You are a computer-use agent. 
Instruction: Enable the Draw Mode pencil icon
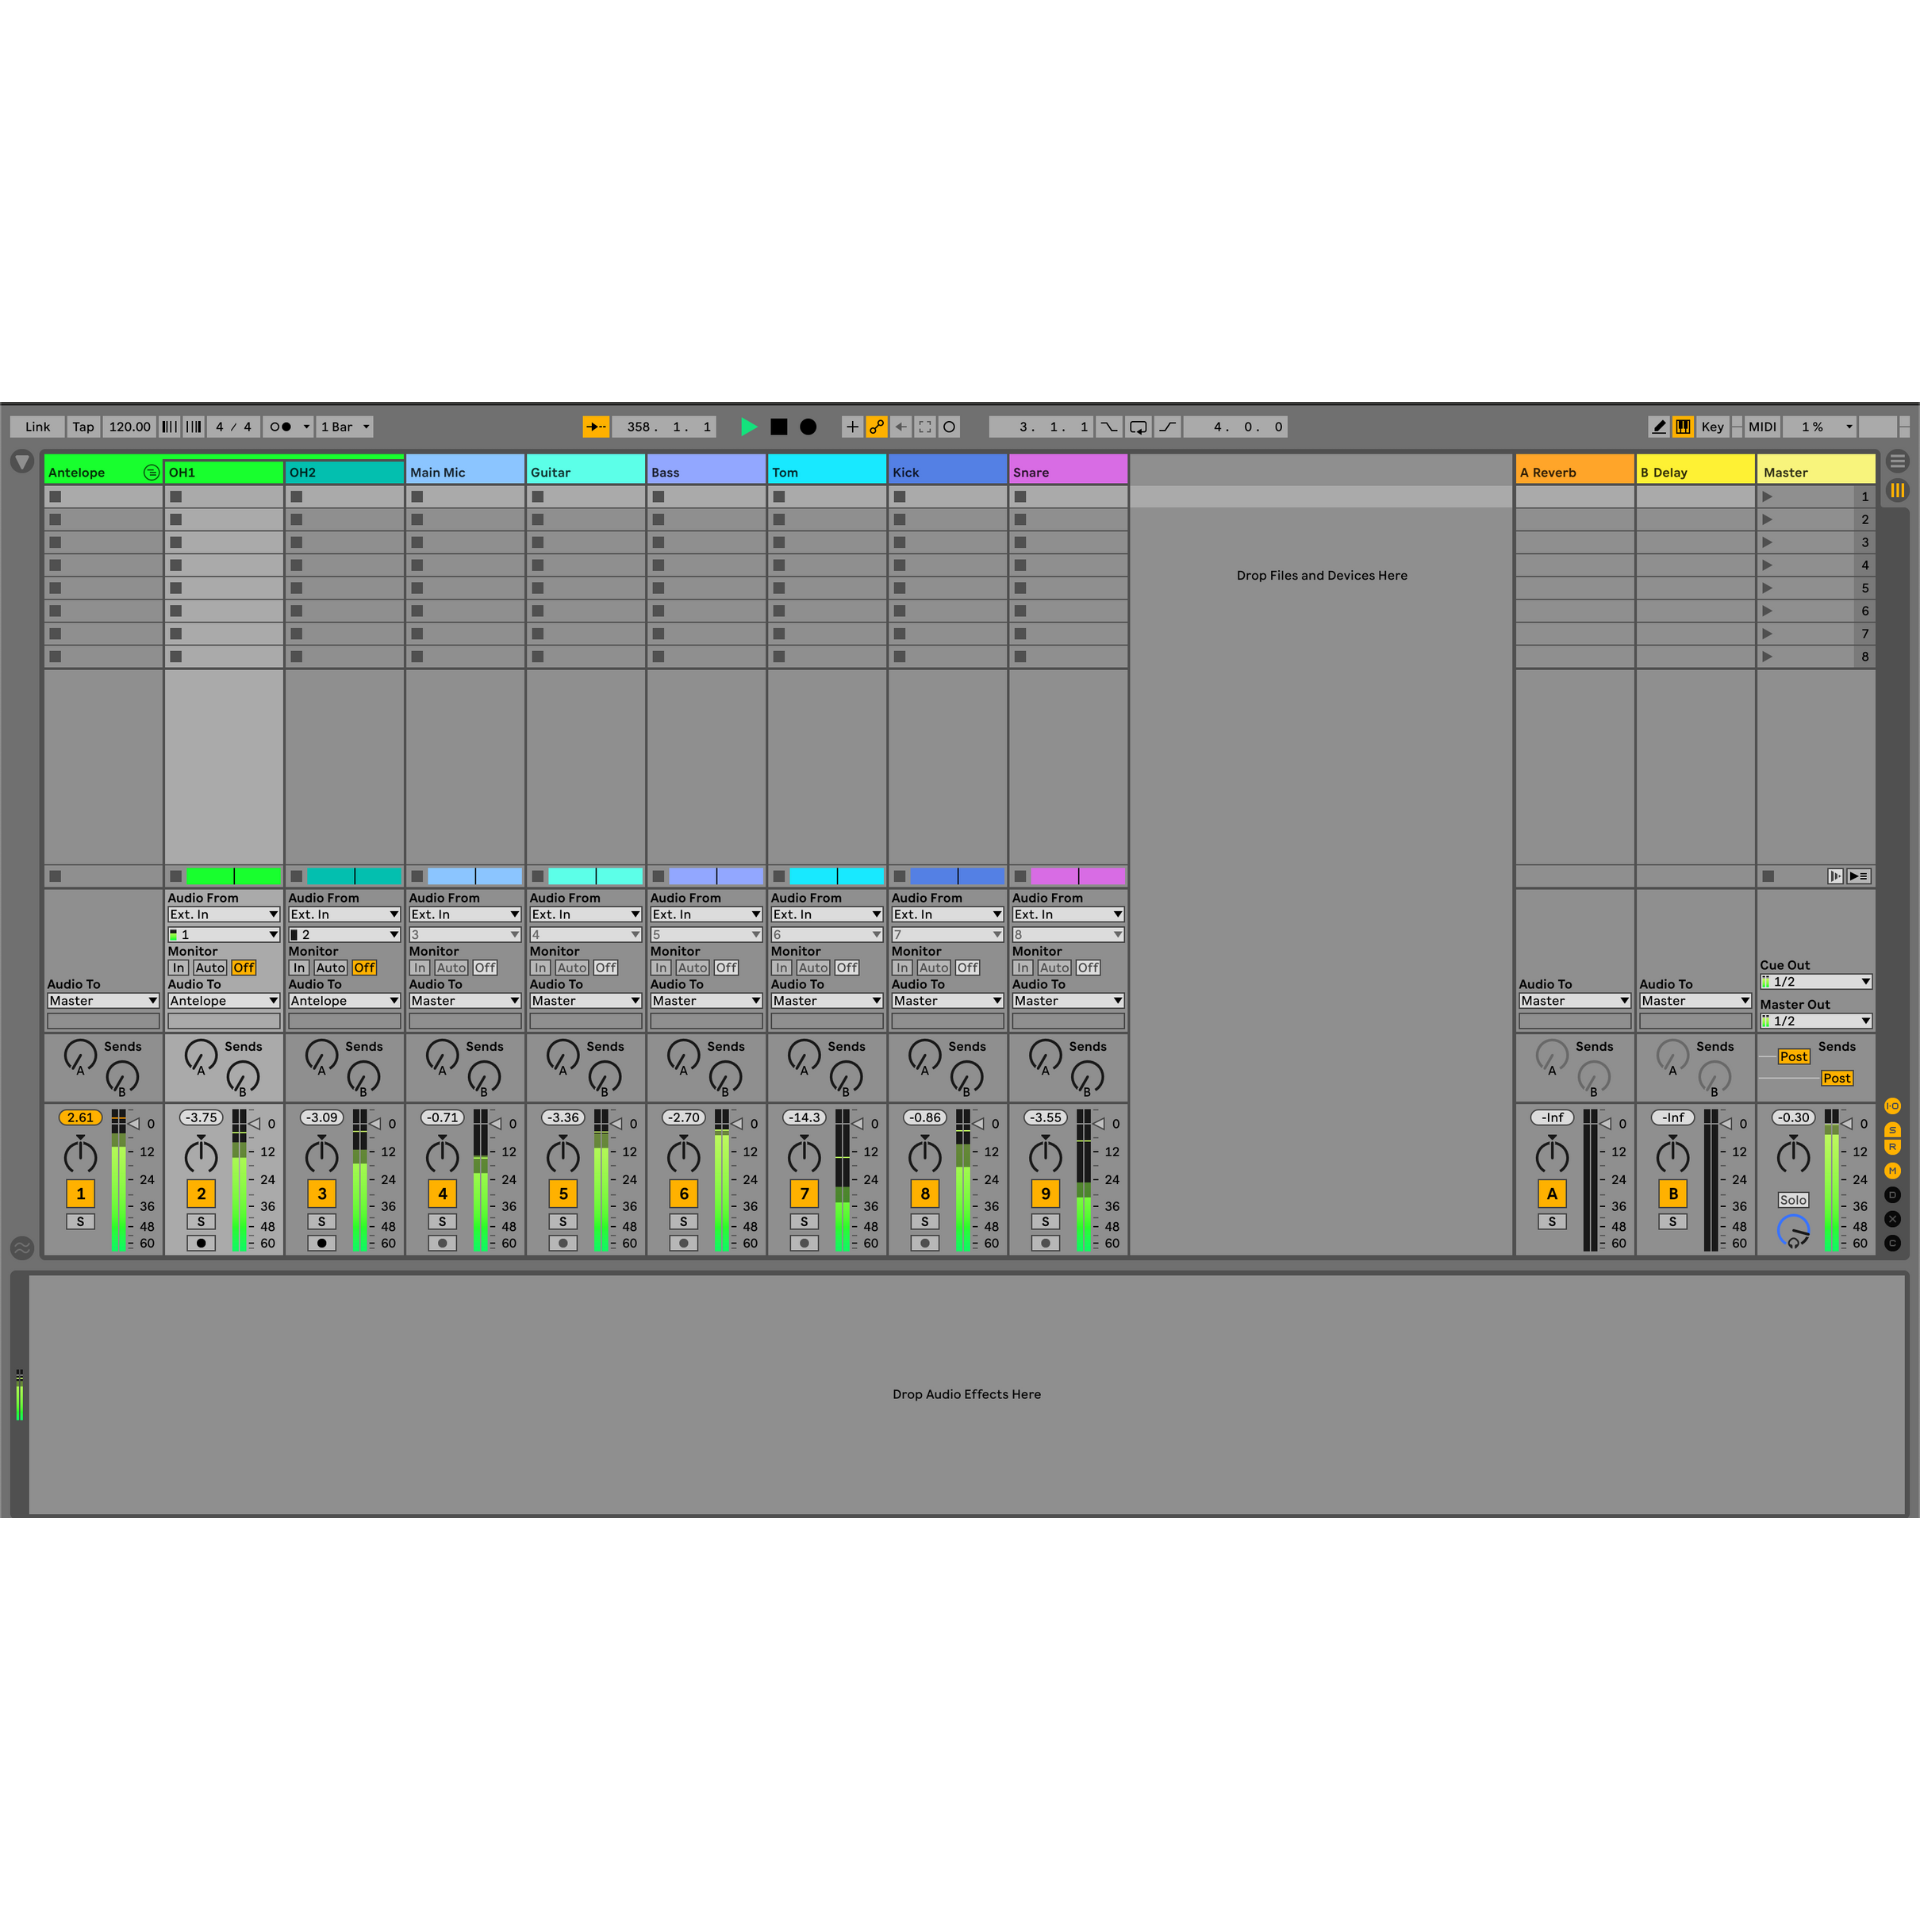[x=1658, y=427]
